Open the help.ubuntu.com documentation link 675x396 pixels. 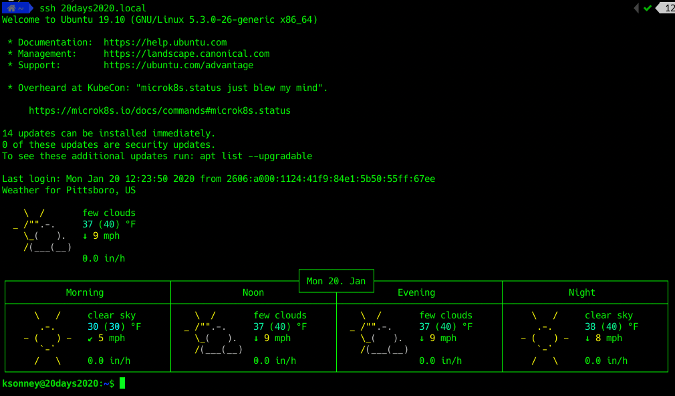click(165, 42)
